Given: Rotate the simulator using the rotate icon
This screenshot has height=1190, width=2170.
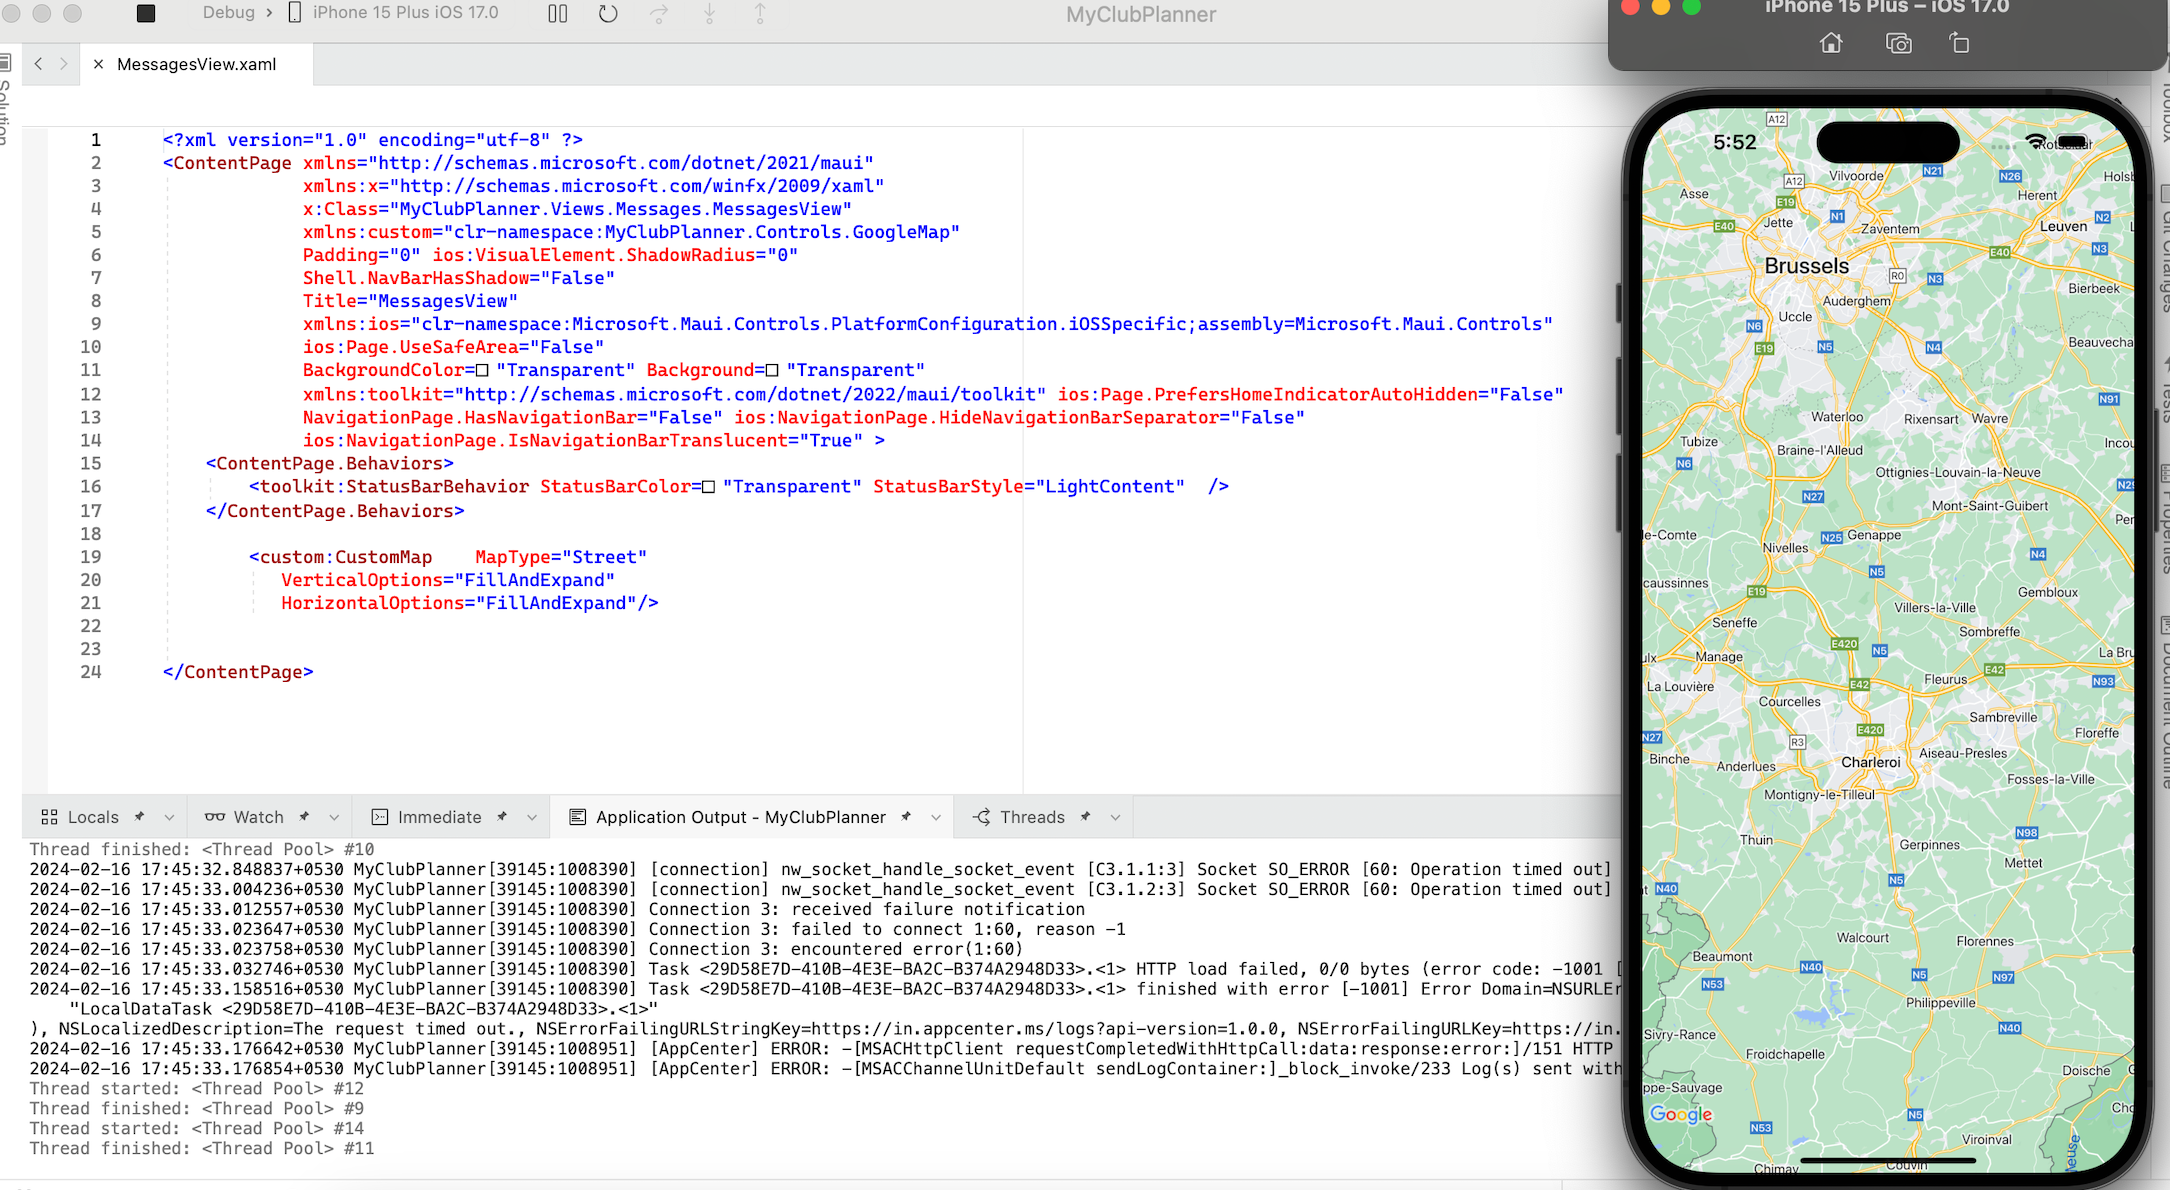Looking at the screenshot, I should 1960,43.
